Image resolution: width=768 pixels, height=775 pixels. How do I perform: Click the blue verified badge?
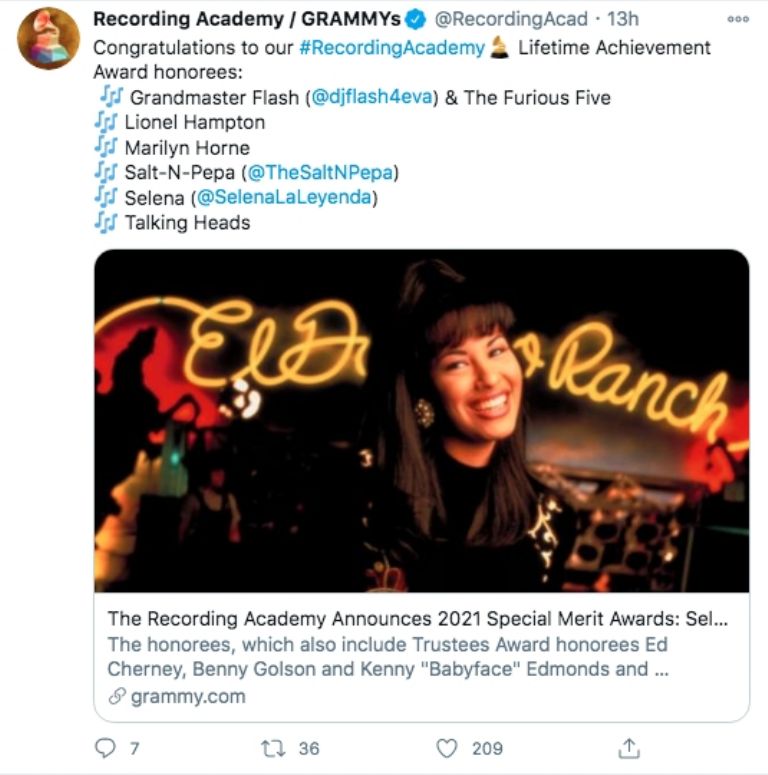click(414, 19)
